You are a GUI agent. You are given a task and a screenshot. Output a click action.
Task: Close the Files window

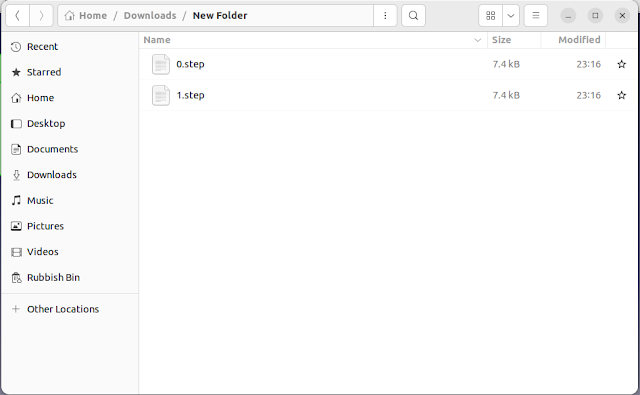[x=622, y=16]
